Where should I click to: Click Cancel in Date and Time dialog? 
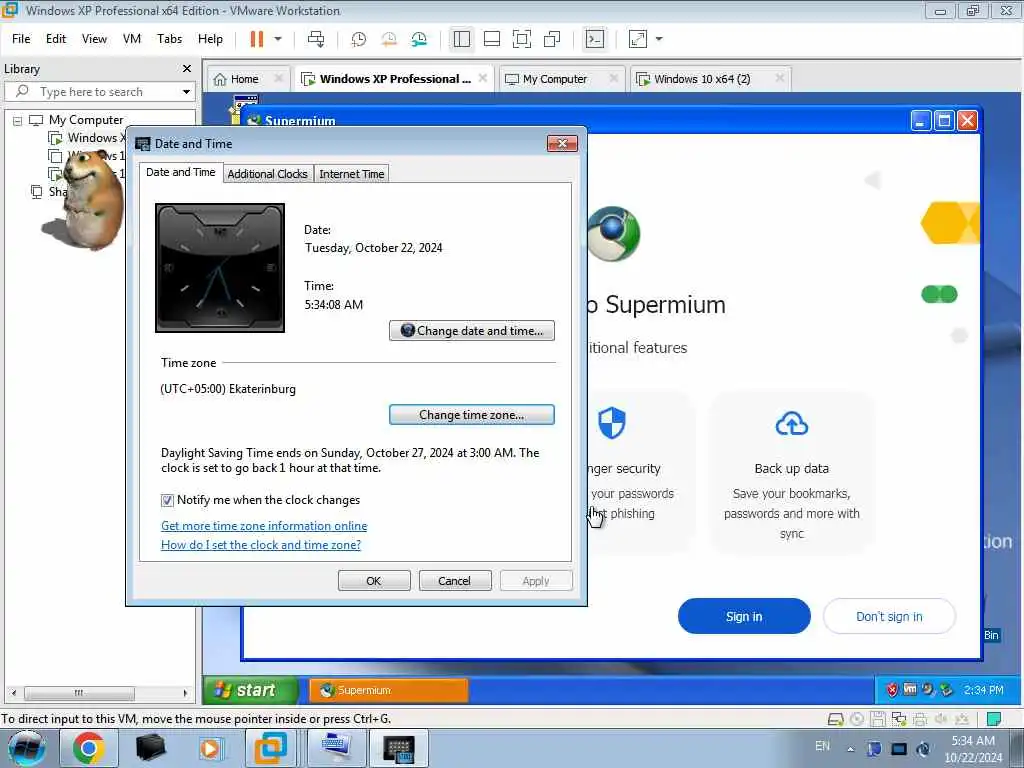(455, 581)
